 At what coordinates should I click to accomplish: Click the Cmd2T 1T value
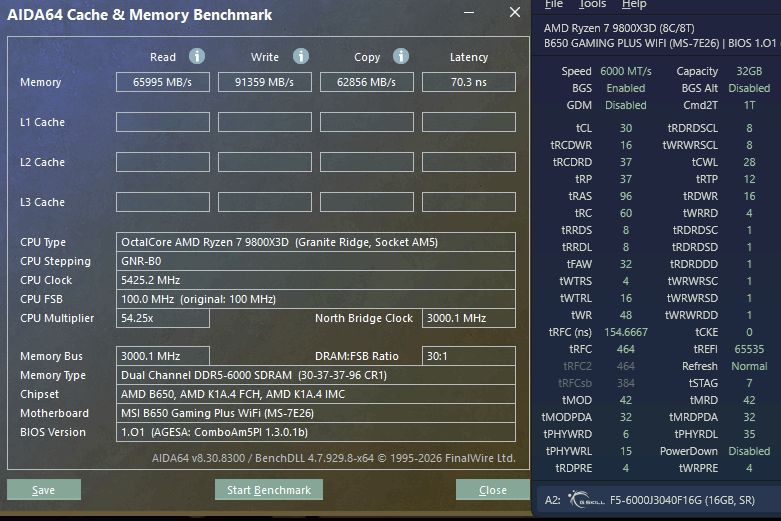pyautogui.click(x=749, y=105)
